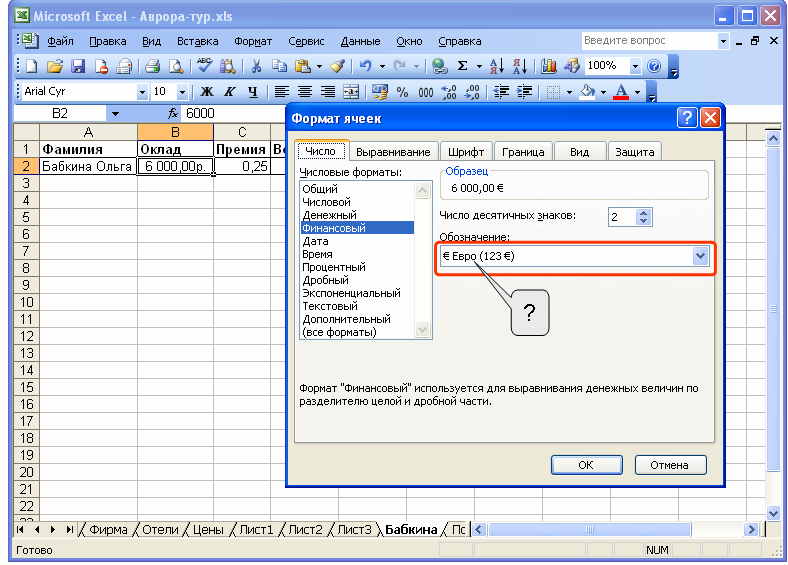Toggle Bold formatting button Ж
The height and width of the screenshot is (565, 788).
tap(207, 91)
